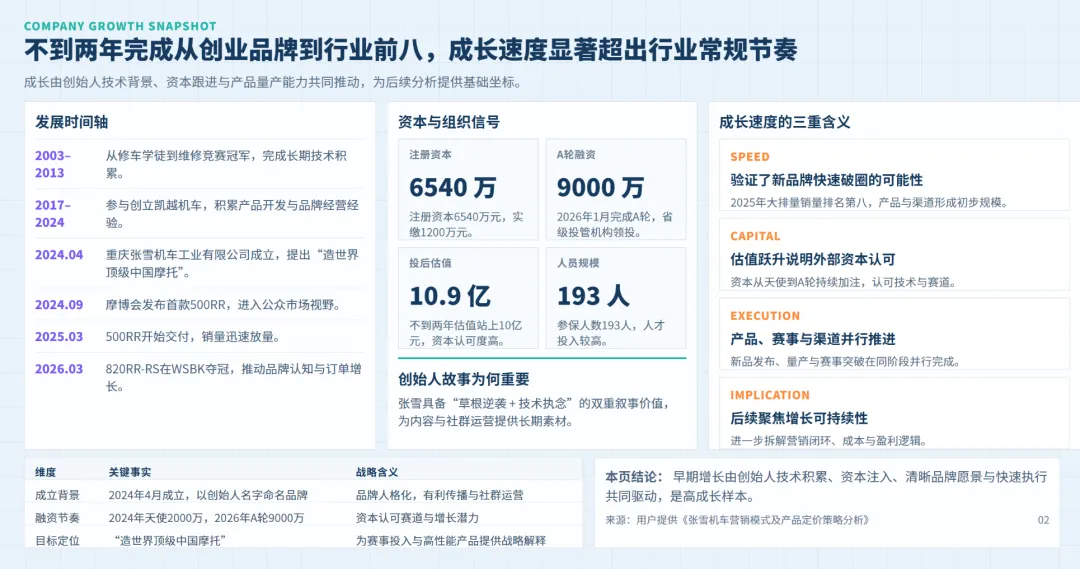This screenshot has height=569, width=1080.
Task: Click the subtitle starting with 成长由创始人技术背景
Action: [273, 82]
